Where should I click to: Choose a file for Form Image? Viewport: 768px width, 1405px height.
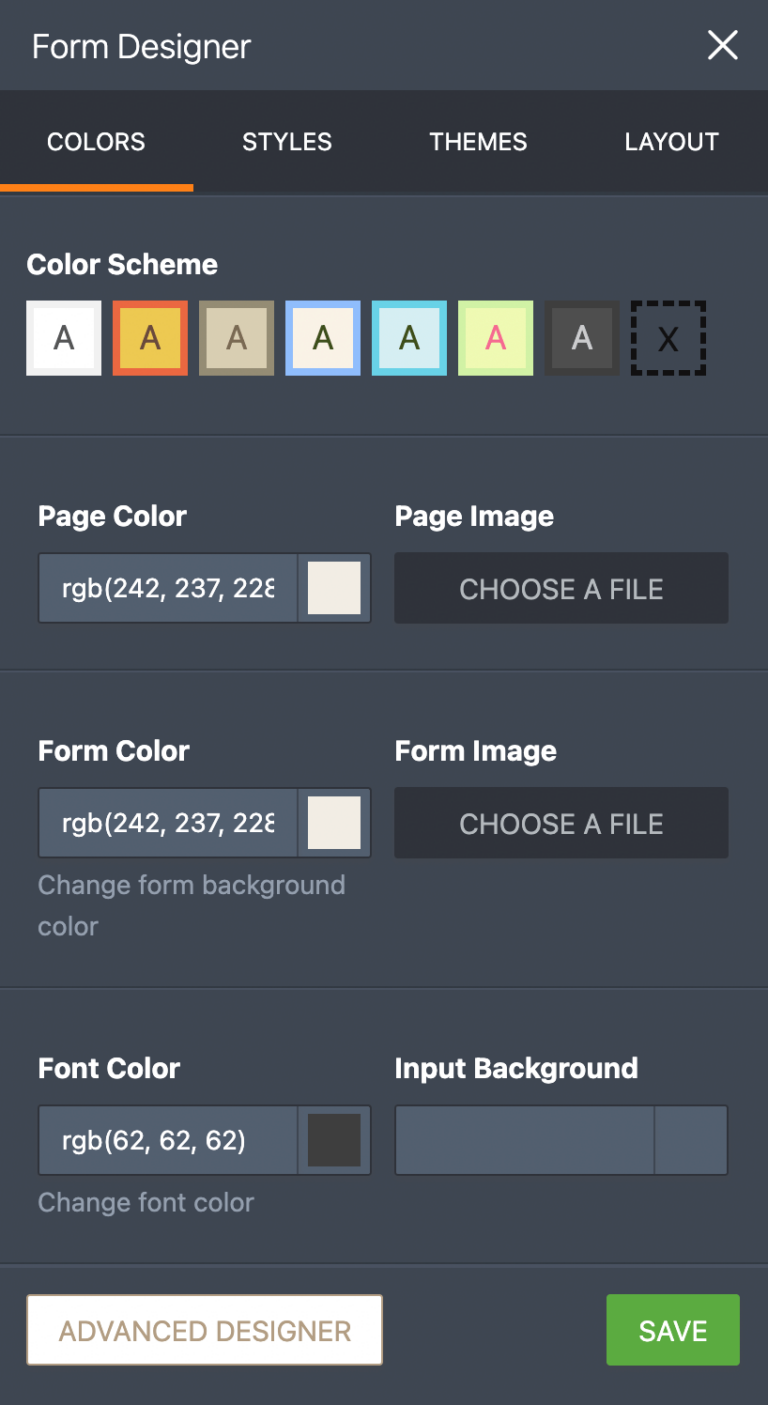coord(561,823)
